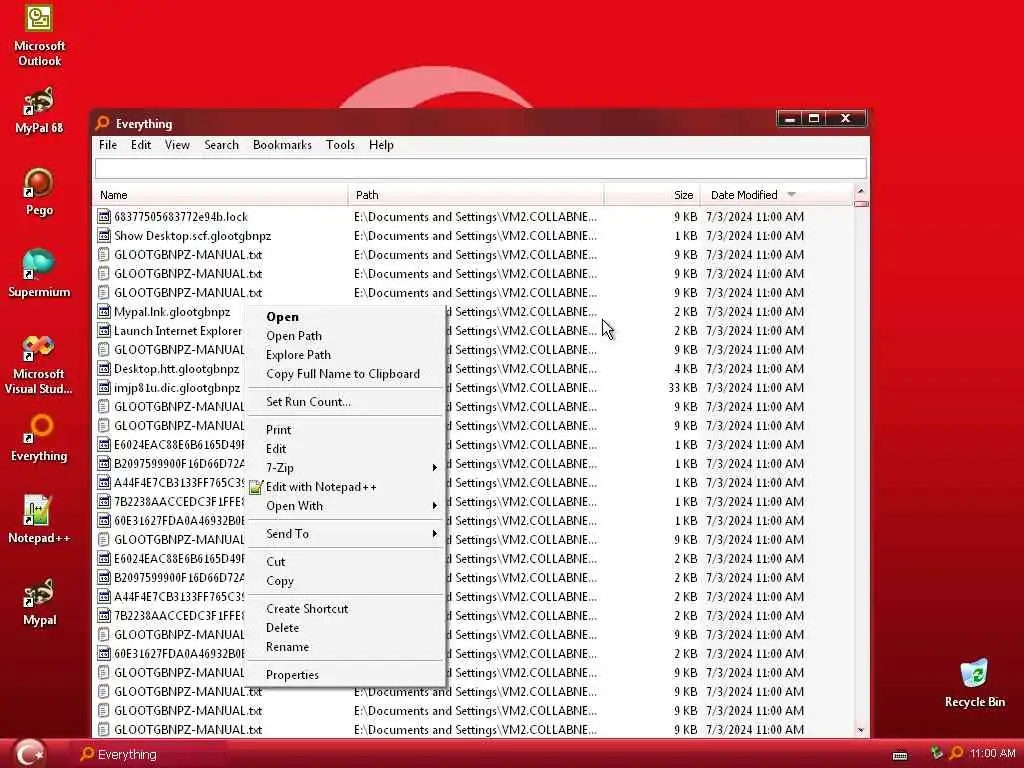Choose Properties in the context menu

[x=345, y=675]
